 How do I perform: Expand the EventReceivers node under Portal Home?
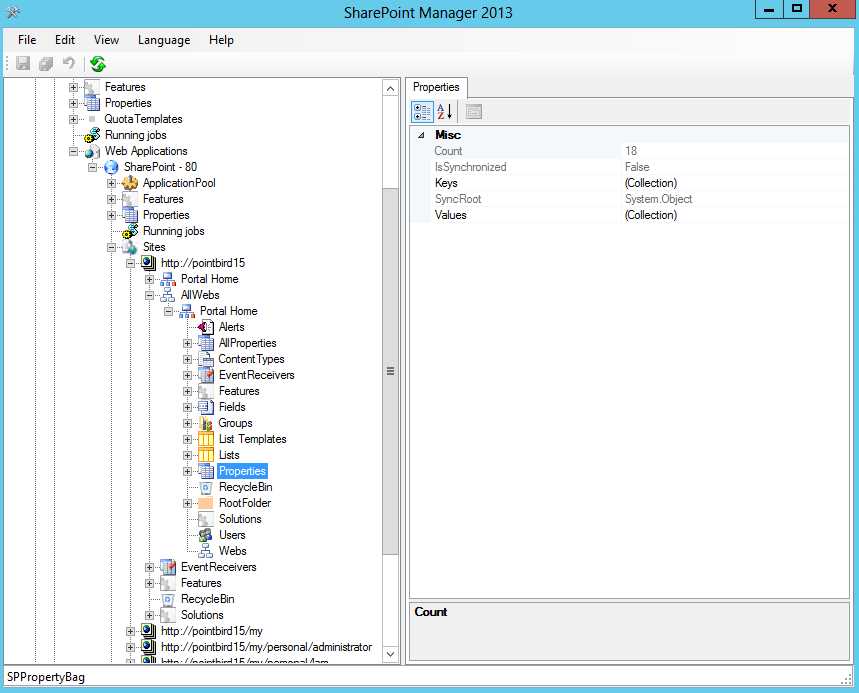pyautogui.click(x=187, y=375)
